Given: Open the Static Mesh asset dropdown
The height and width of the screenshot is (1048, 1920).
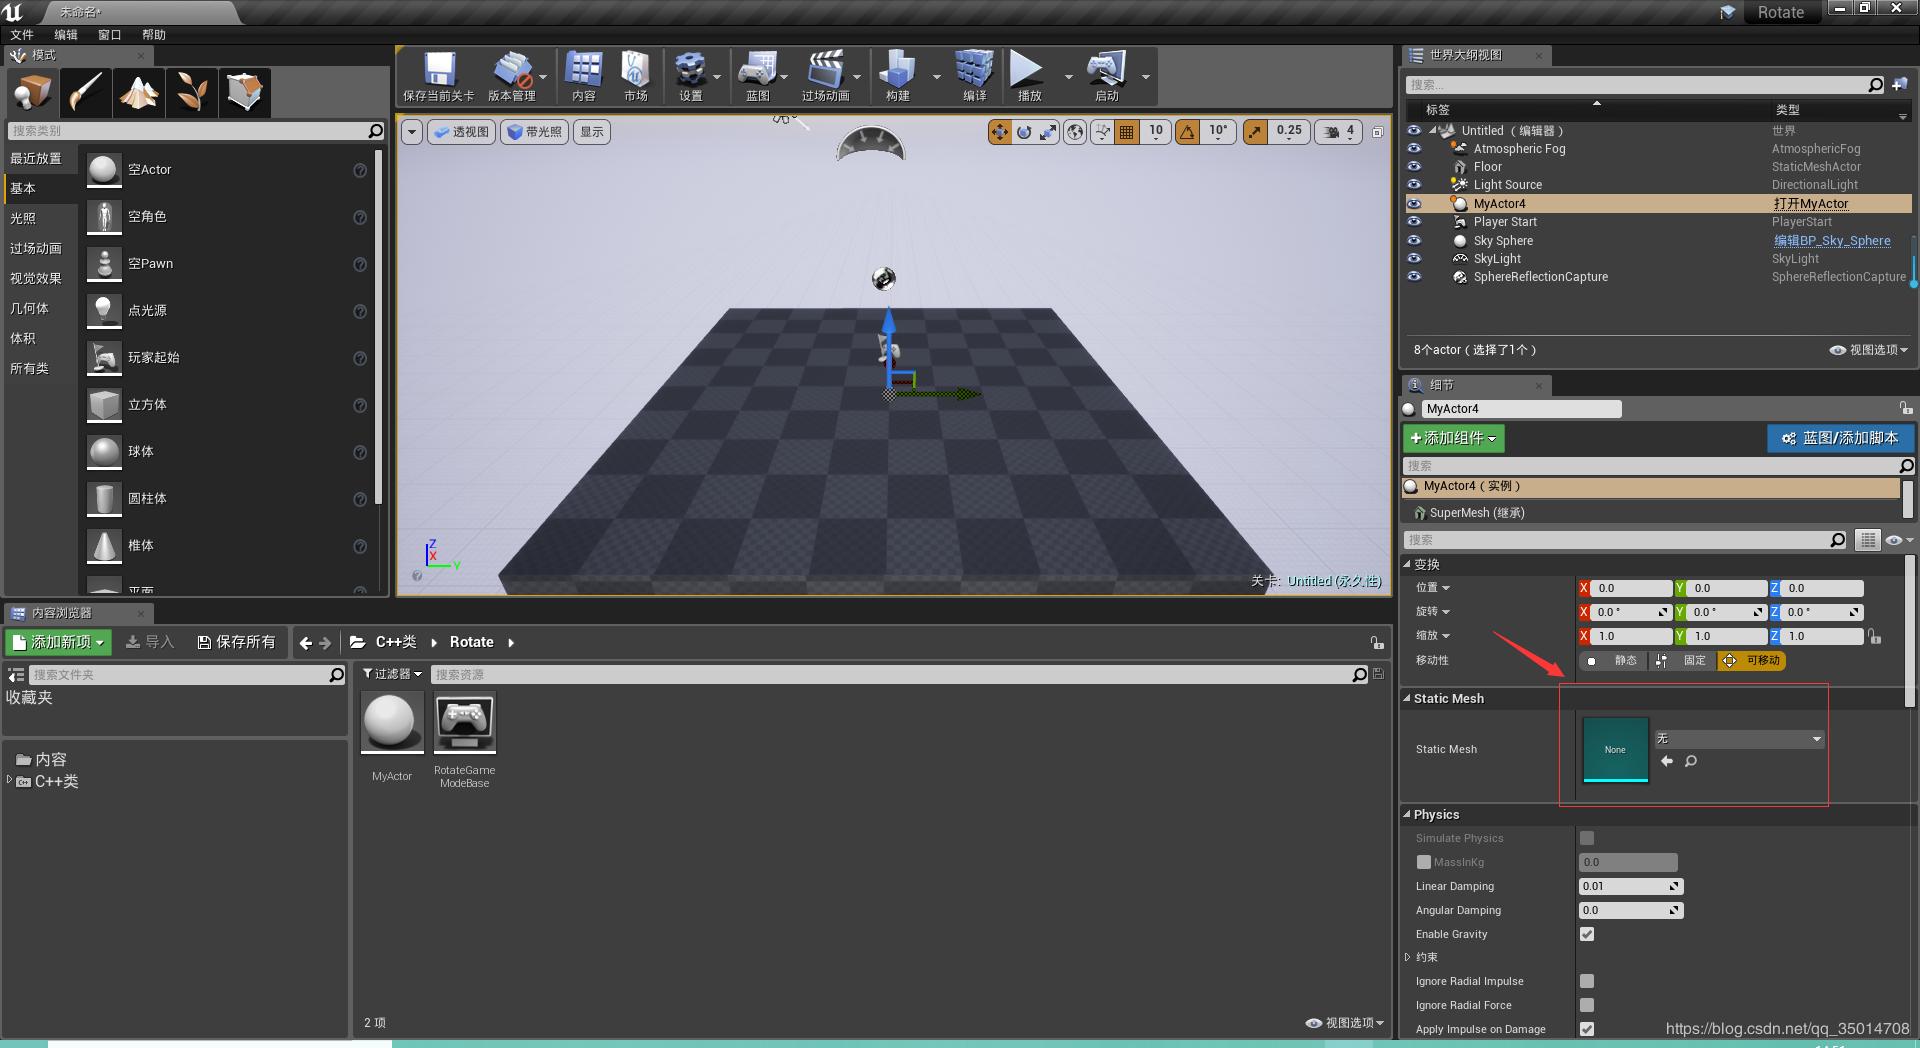Looking at the screenshot, I should 1739,739.
